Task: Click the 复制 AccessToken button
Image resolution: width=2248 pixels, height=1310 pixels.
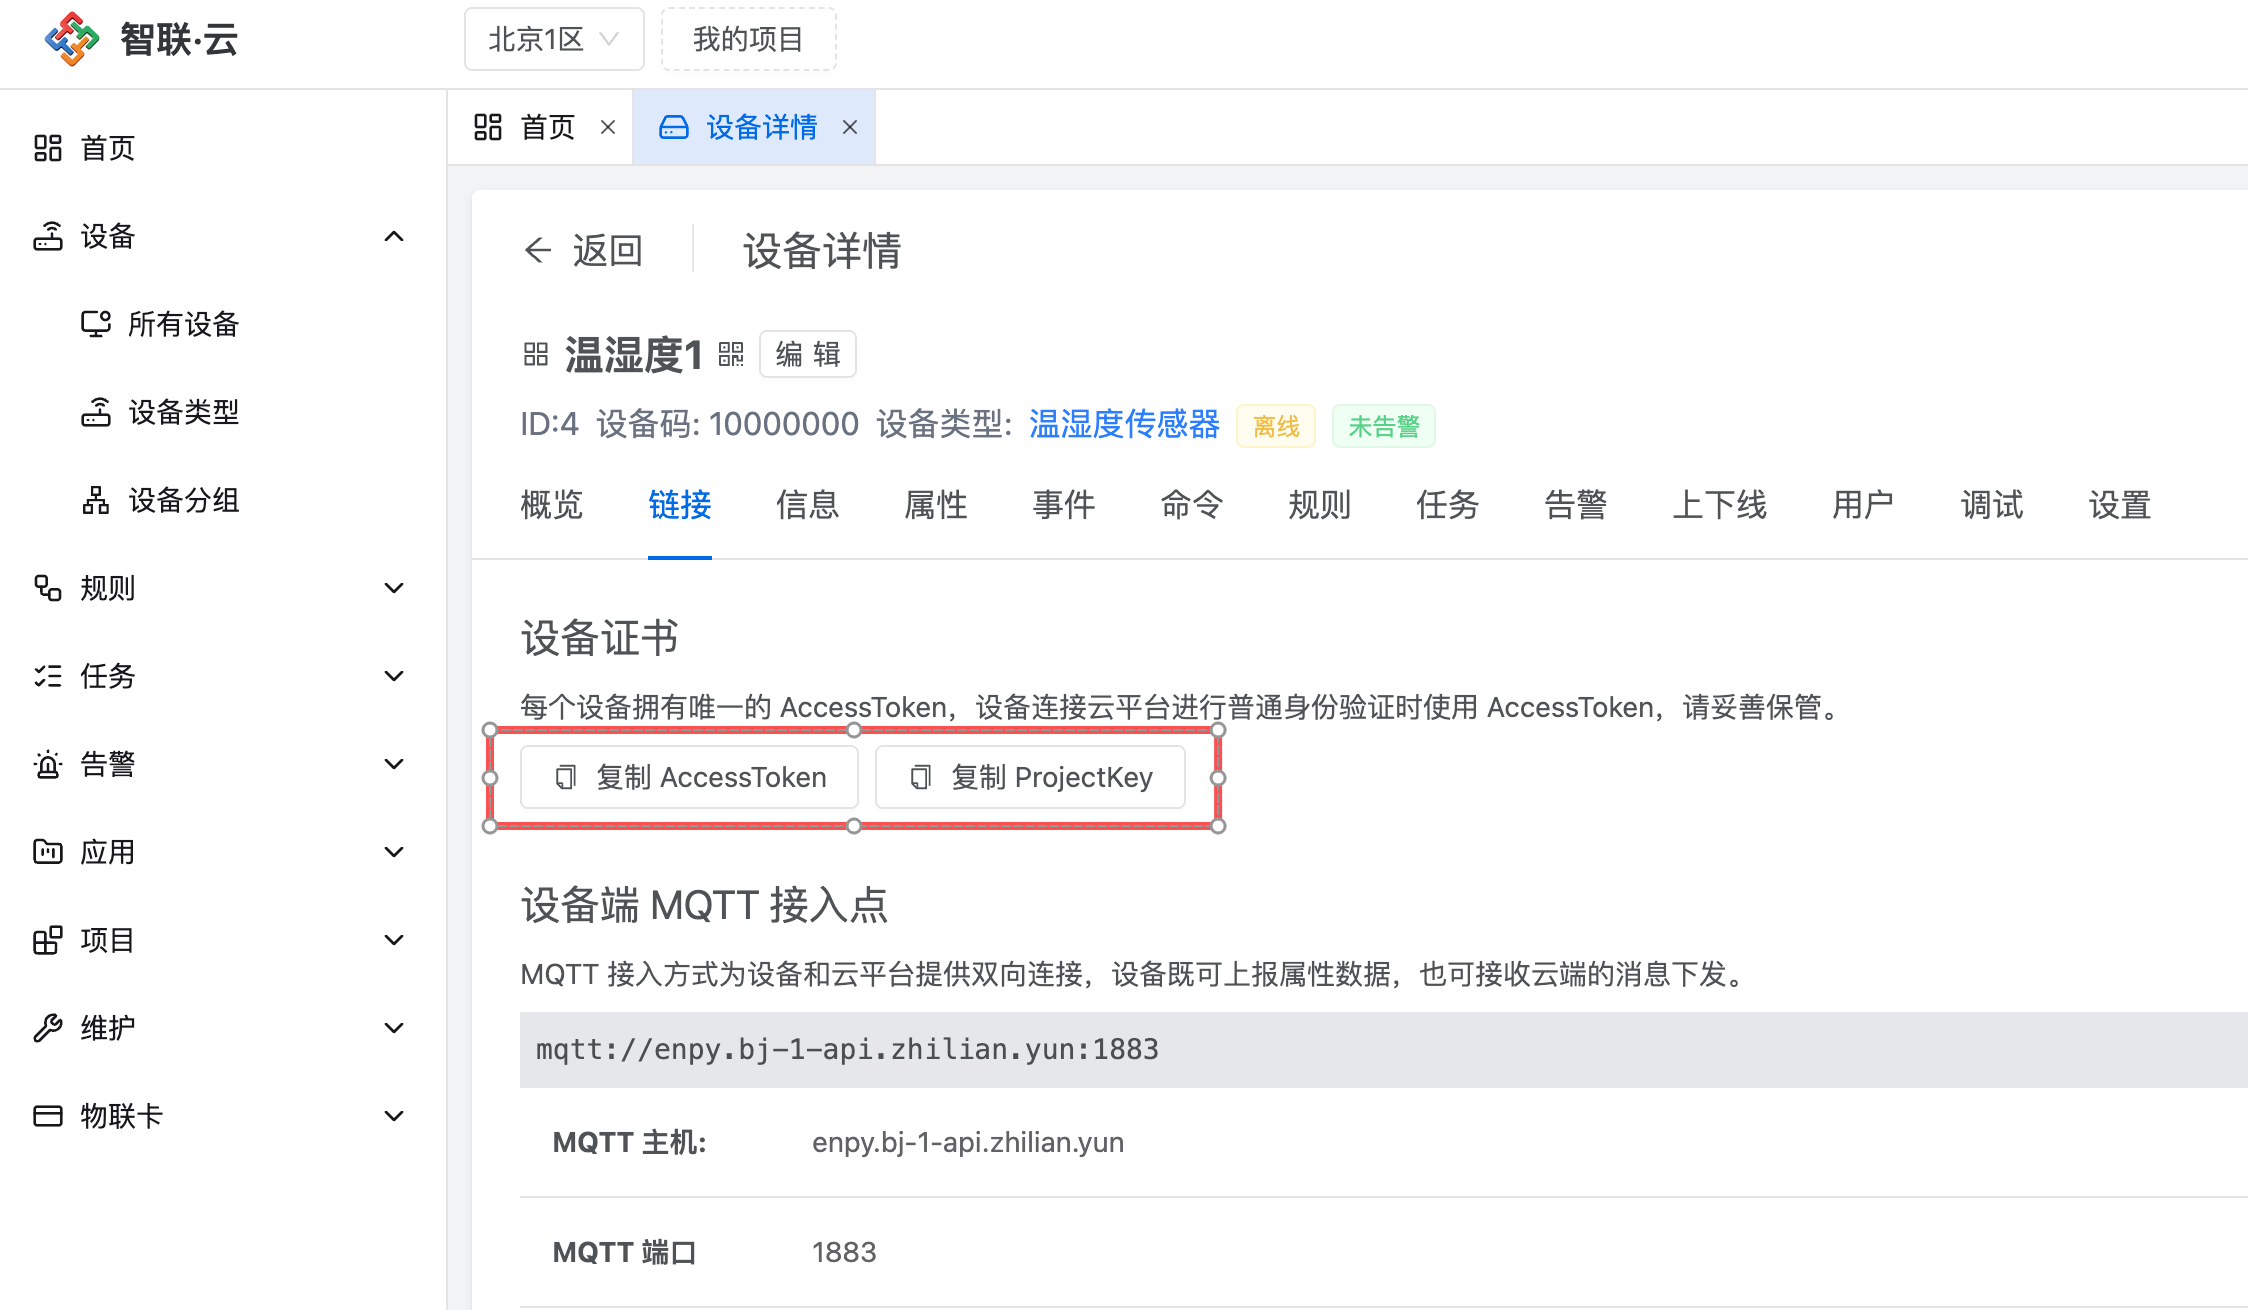Action: coord(690,777)
